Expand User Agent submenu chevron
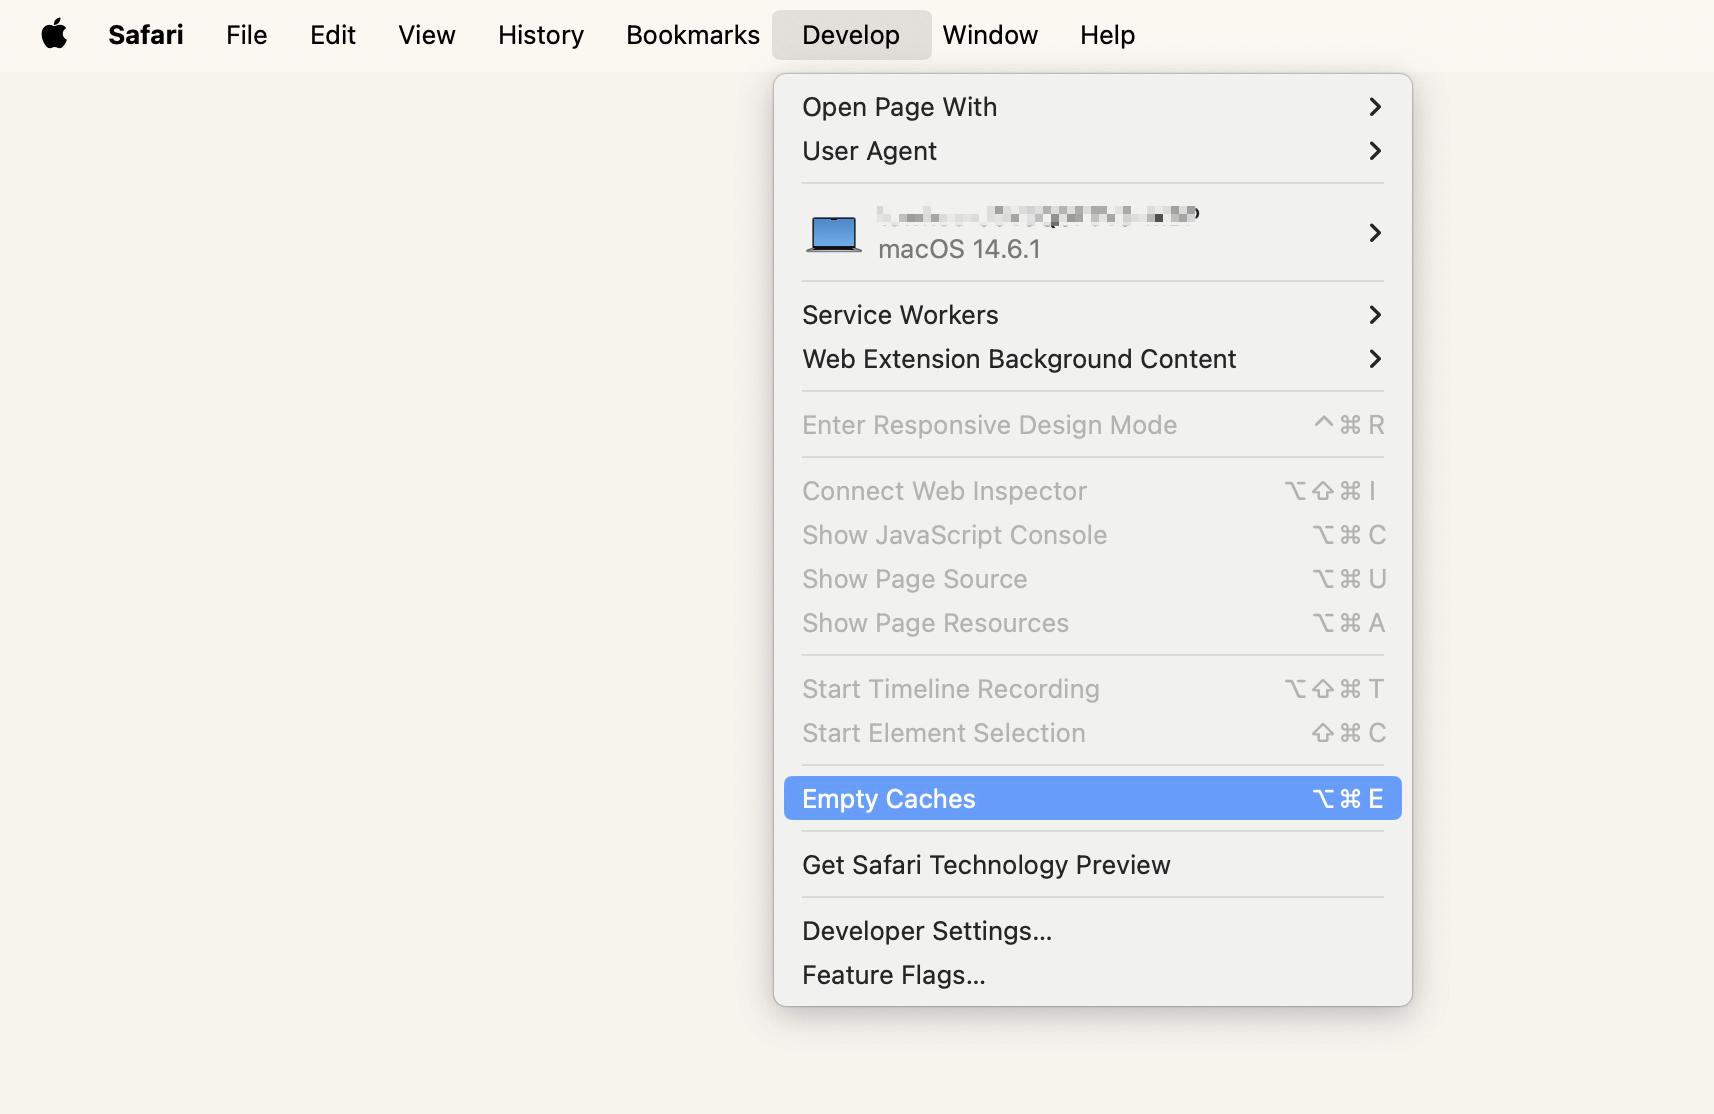Viewport: 1714px width, 1114px height. click(1375, 151)
